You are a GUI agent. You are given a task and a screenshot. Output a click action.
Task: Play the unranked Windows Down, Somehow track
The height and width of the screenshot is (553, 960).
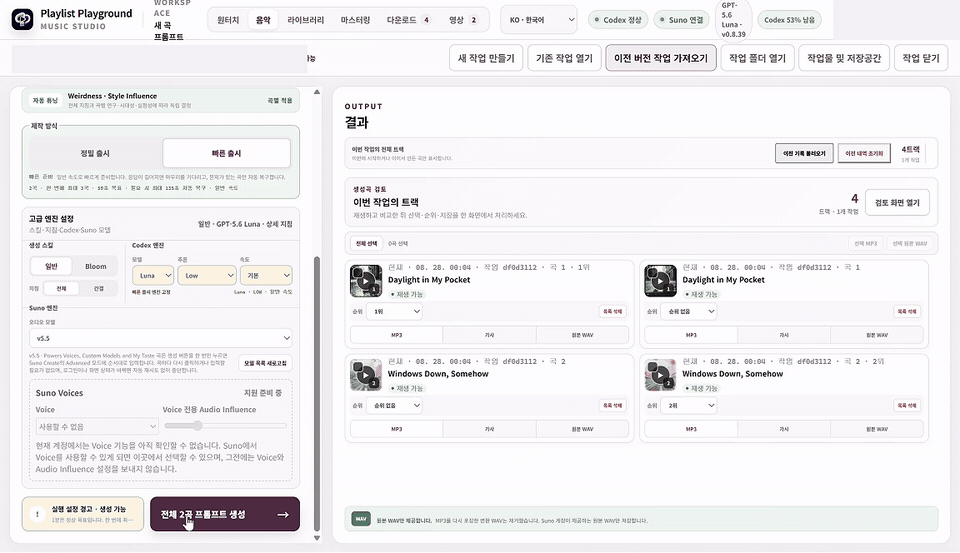click(x=366, y=375)
